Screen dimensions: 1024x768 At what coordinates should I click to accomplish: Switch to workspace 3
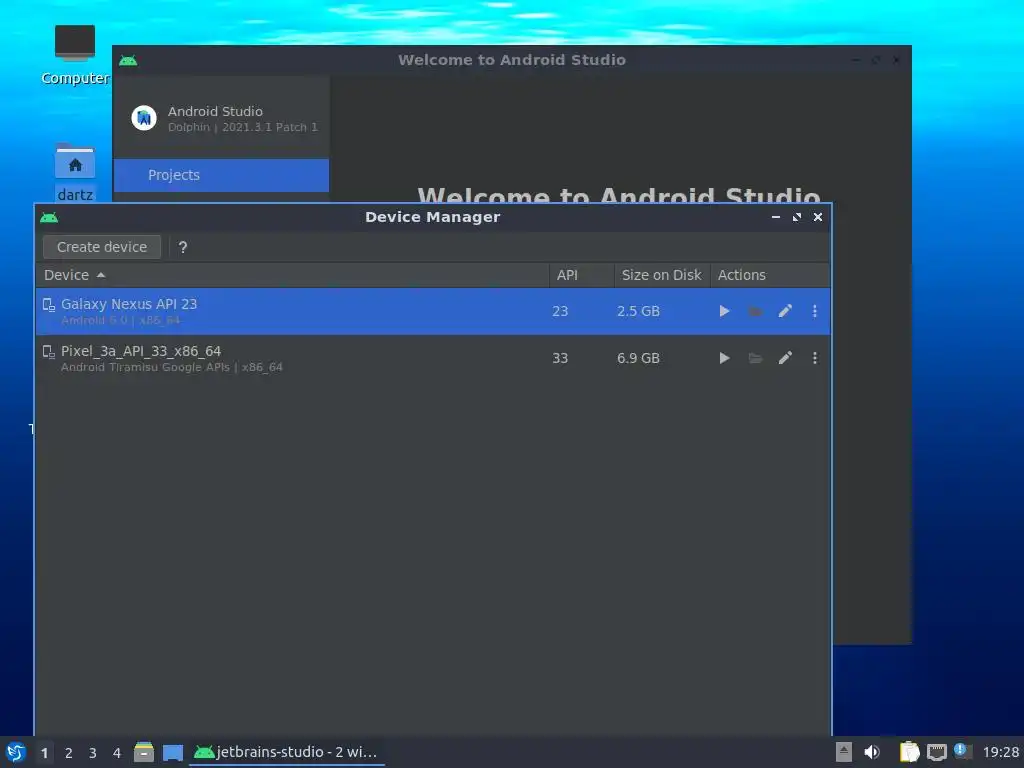point(93,753)
